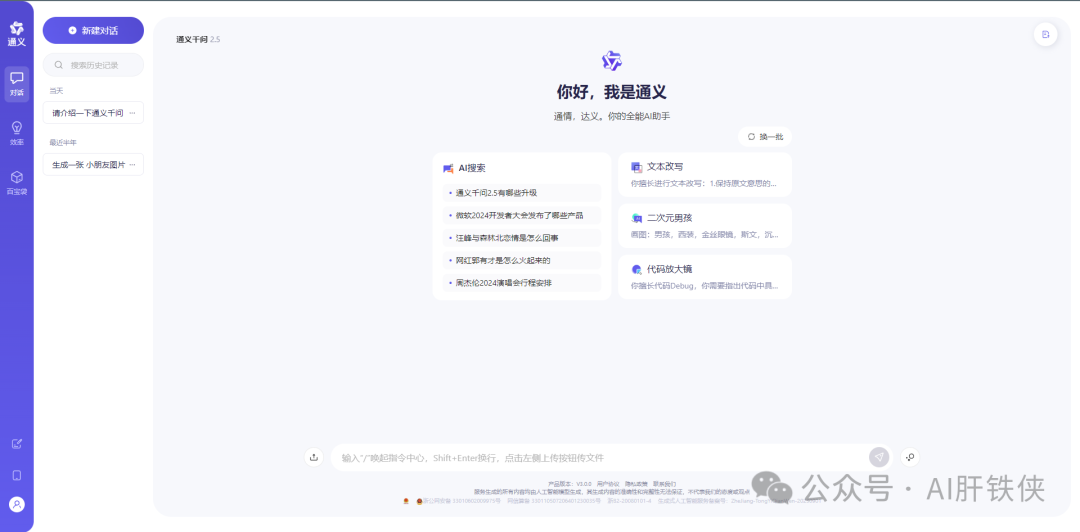
Task: Open the 对话 chat section
Action: 17,84
